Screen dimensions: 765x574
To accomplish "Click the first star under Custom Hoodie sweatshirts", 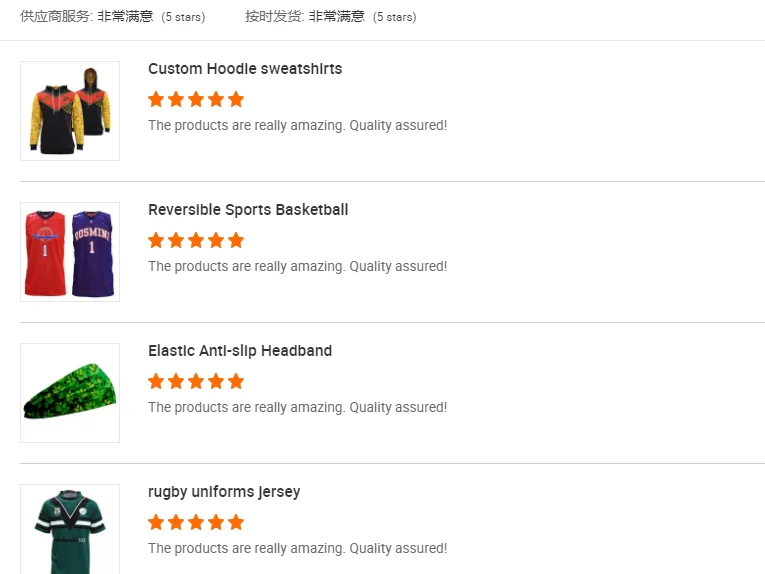I will 156,99.
